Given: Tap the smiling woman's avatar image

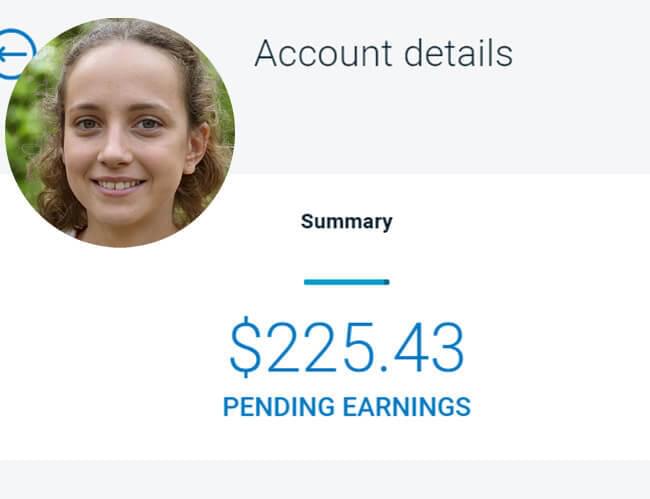Looking at the screenshot, I should click(x=120, y=133).
